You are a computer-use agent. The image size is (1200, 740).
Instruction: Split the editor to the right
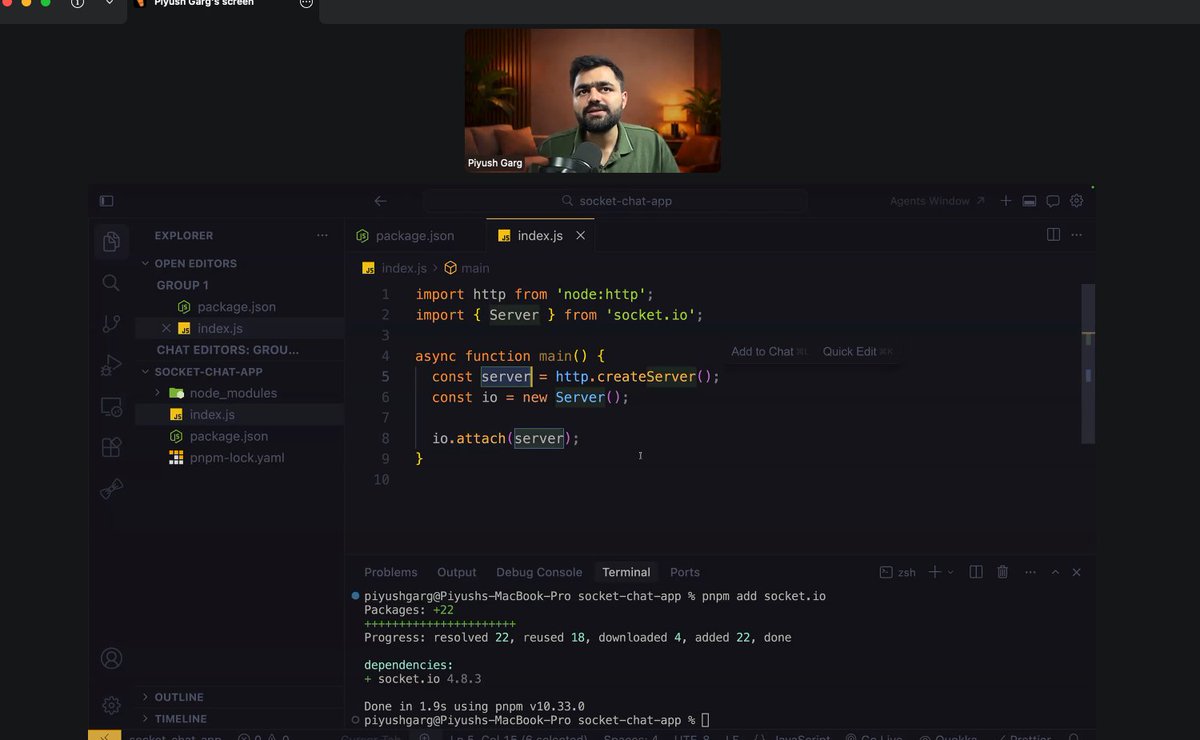coord(1053,234)
